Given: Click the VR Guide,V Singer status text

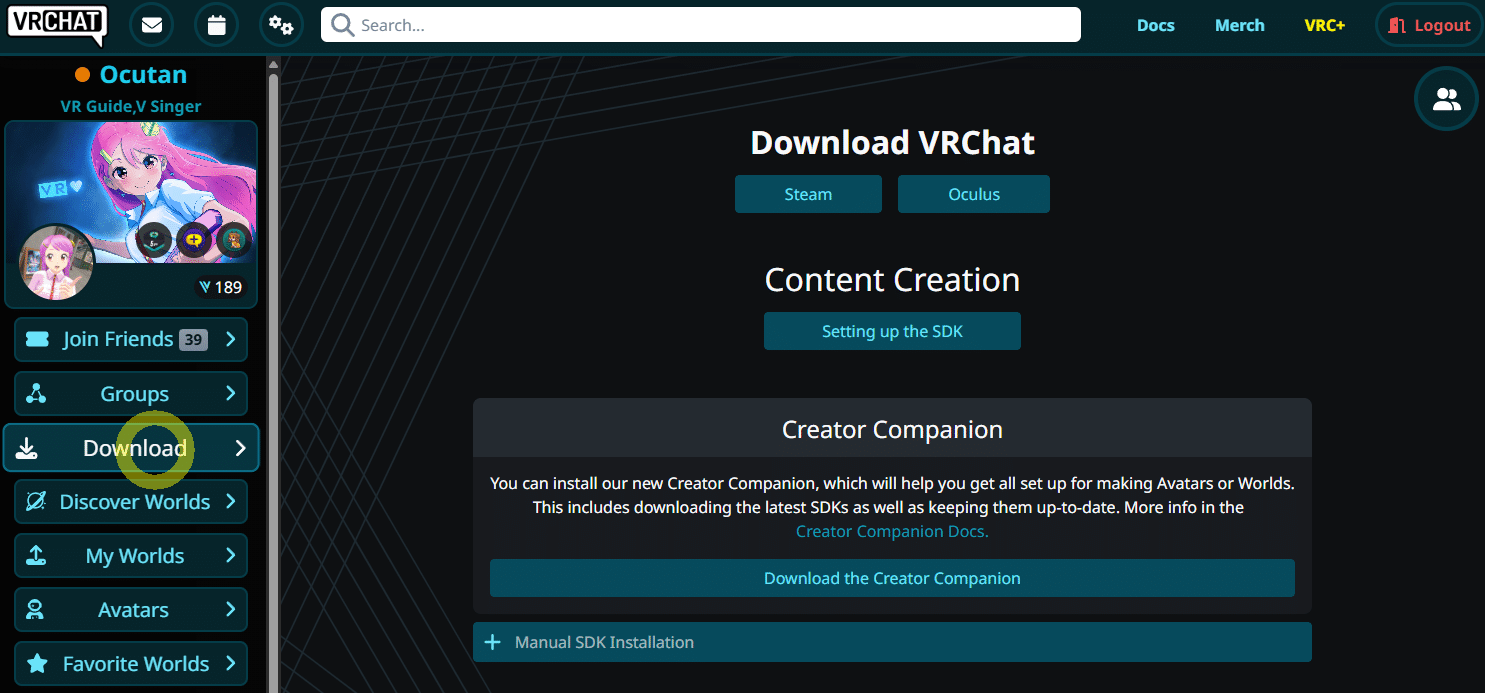Looking at the screenshot, I should pyautogui.click(x=131, y=106).
